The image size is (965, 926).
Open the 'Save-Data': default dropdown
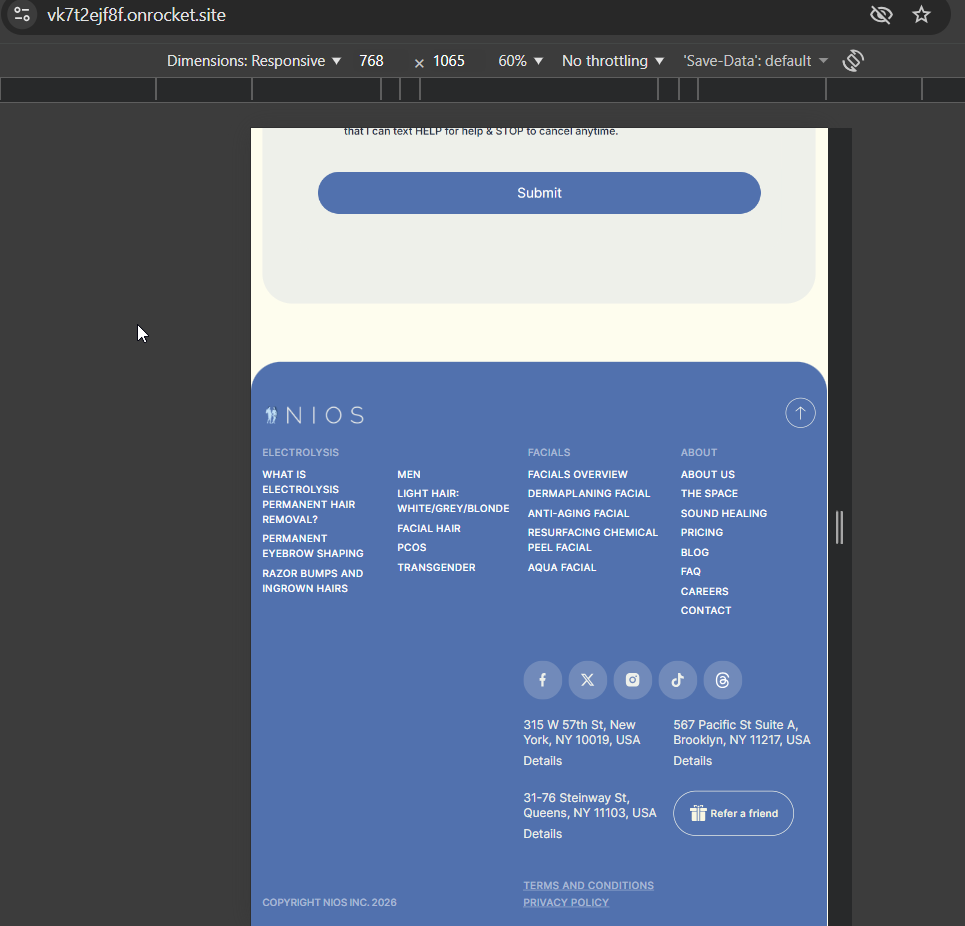click(755, 61)
